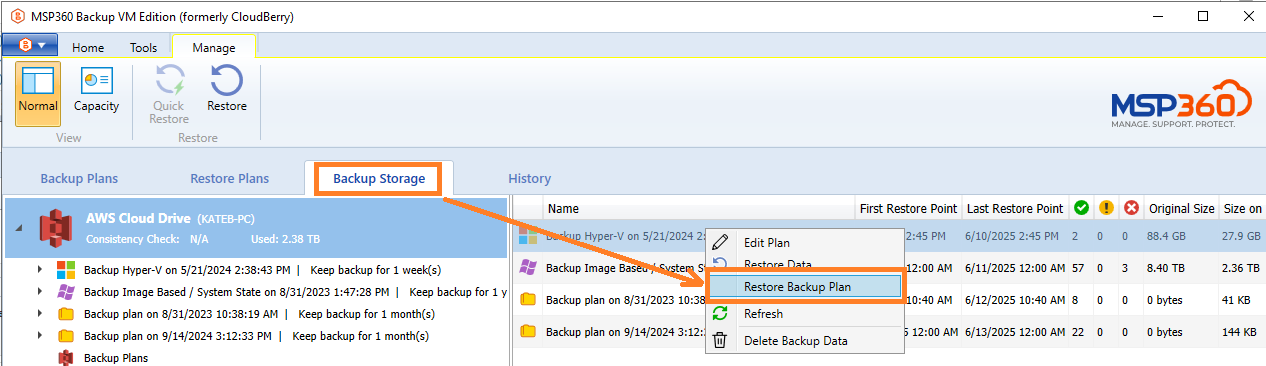Expand Backup Image Based tree node
Viewport: 1266px width, 366px height.
coord(40,292)
